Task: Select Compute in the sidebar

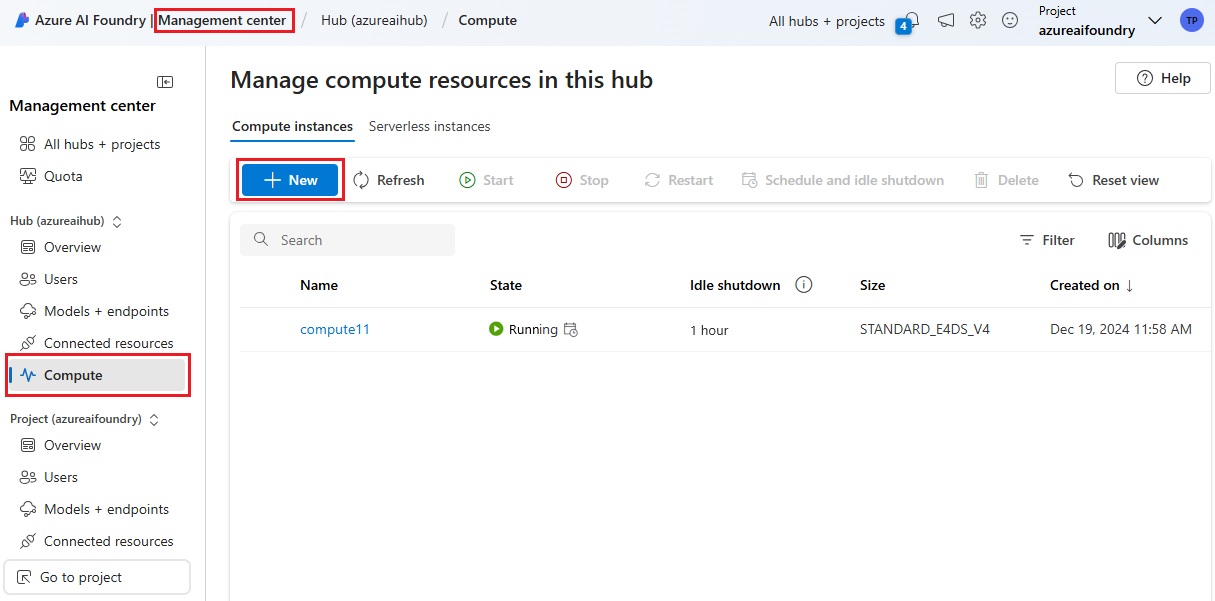Action: 97,375
